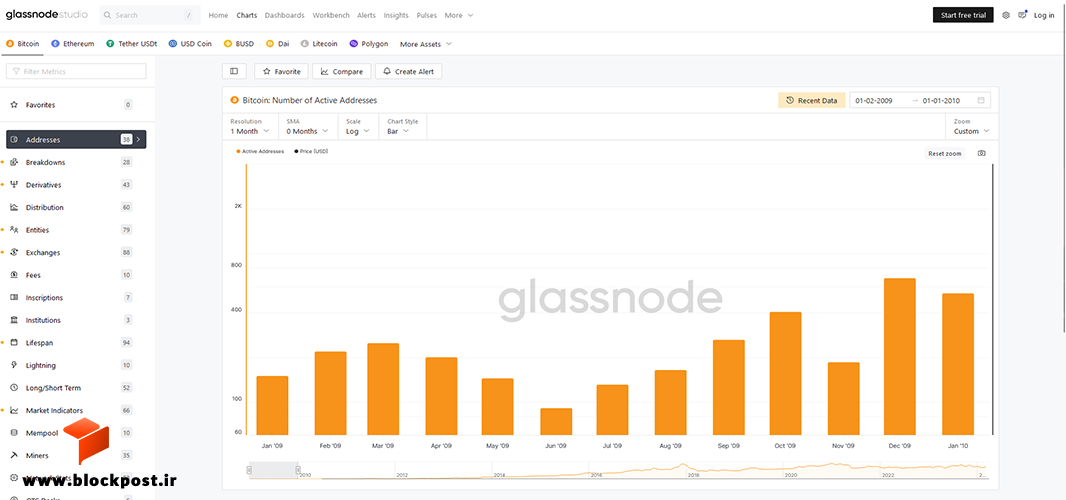Click the Ethereum asset icon
Viewport: 1066px width, 500px height.
55,44
